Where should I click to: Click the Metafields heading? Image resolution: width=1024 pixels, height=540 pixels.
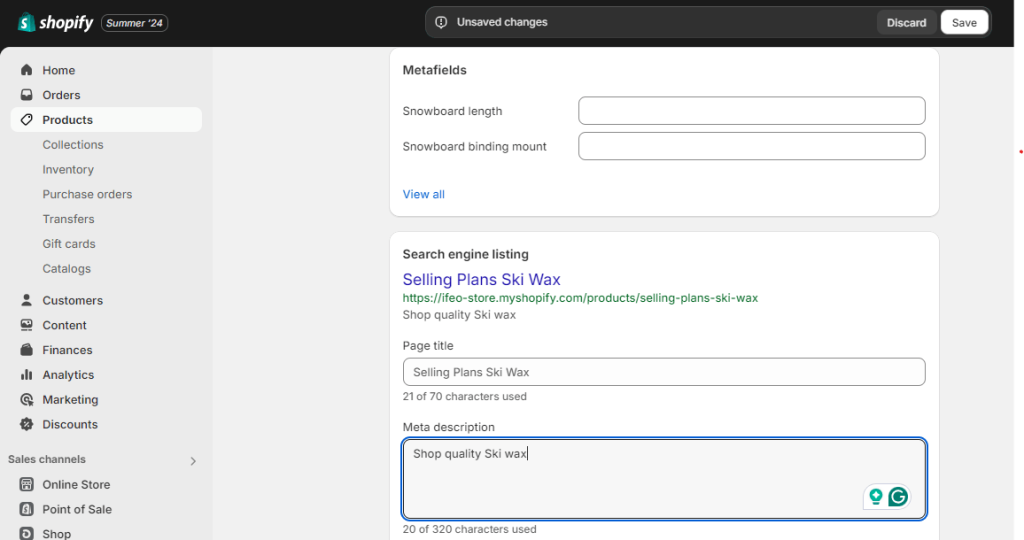(x=434, y=70)
